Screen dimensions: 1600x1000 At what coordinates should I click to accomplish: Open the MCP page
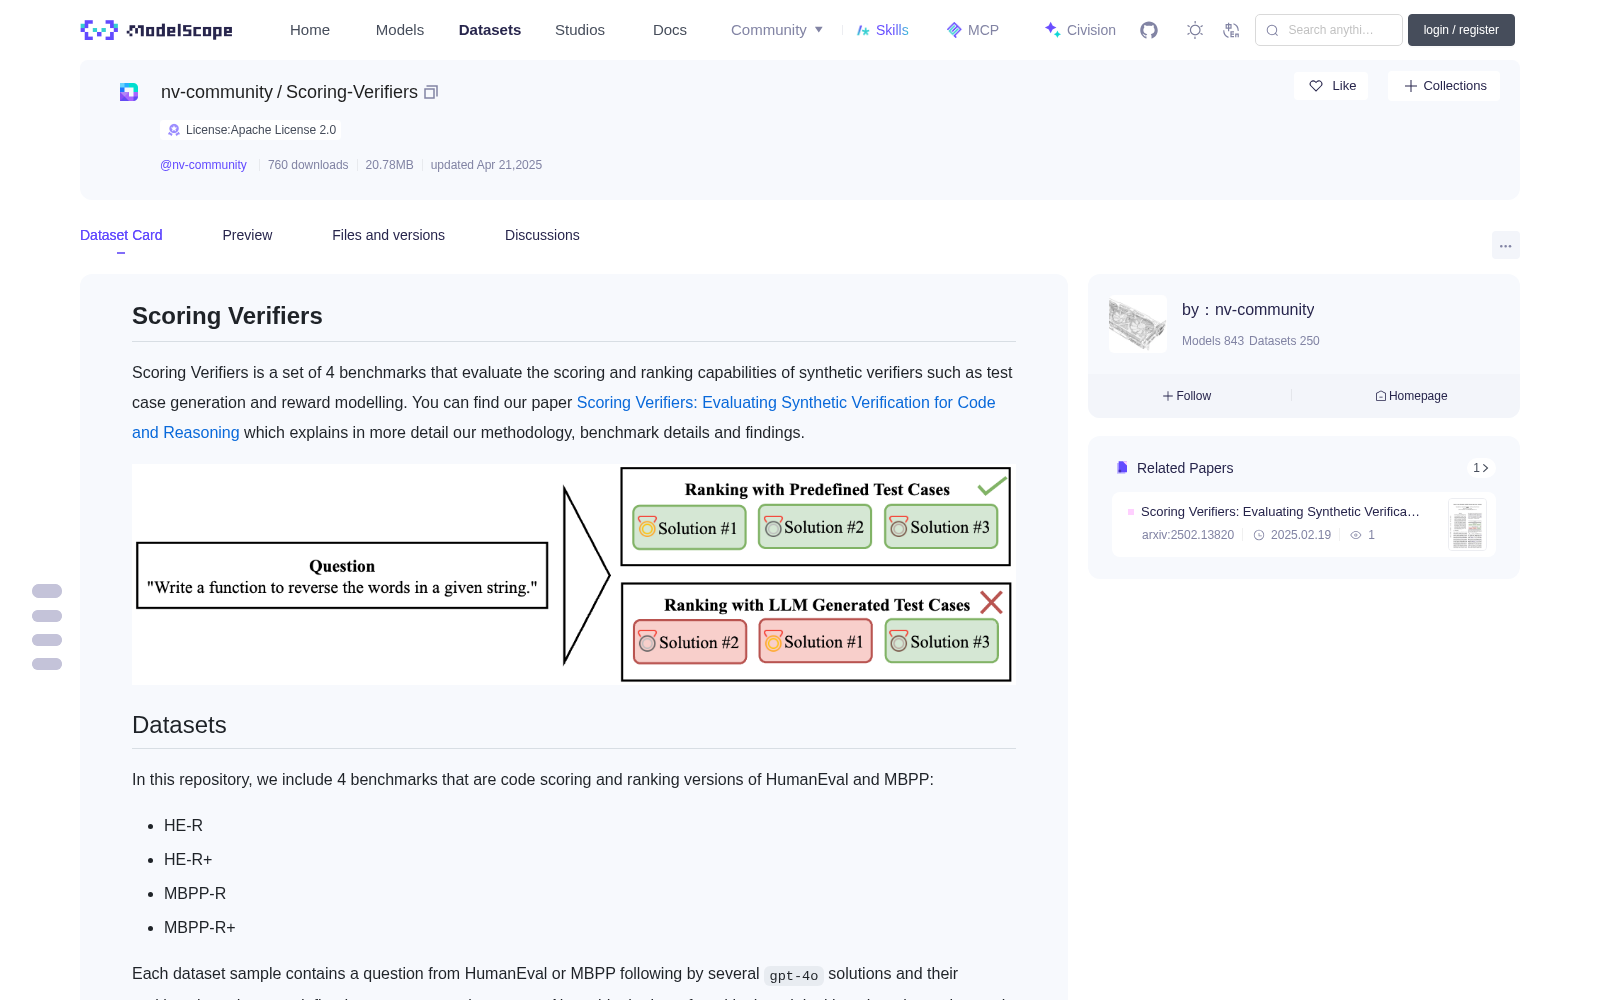(x=972, y=30)
